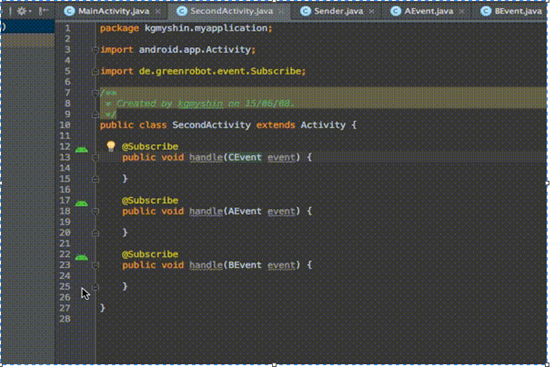Click the AEvent parameter type

[x=245, y=211]
